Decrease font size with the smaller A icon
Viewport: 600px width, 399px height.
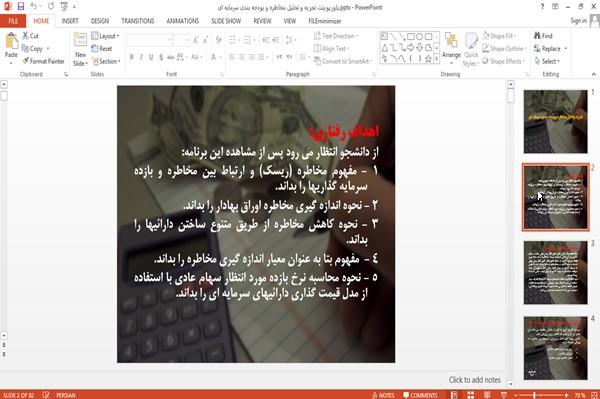(206, 40)
